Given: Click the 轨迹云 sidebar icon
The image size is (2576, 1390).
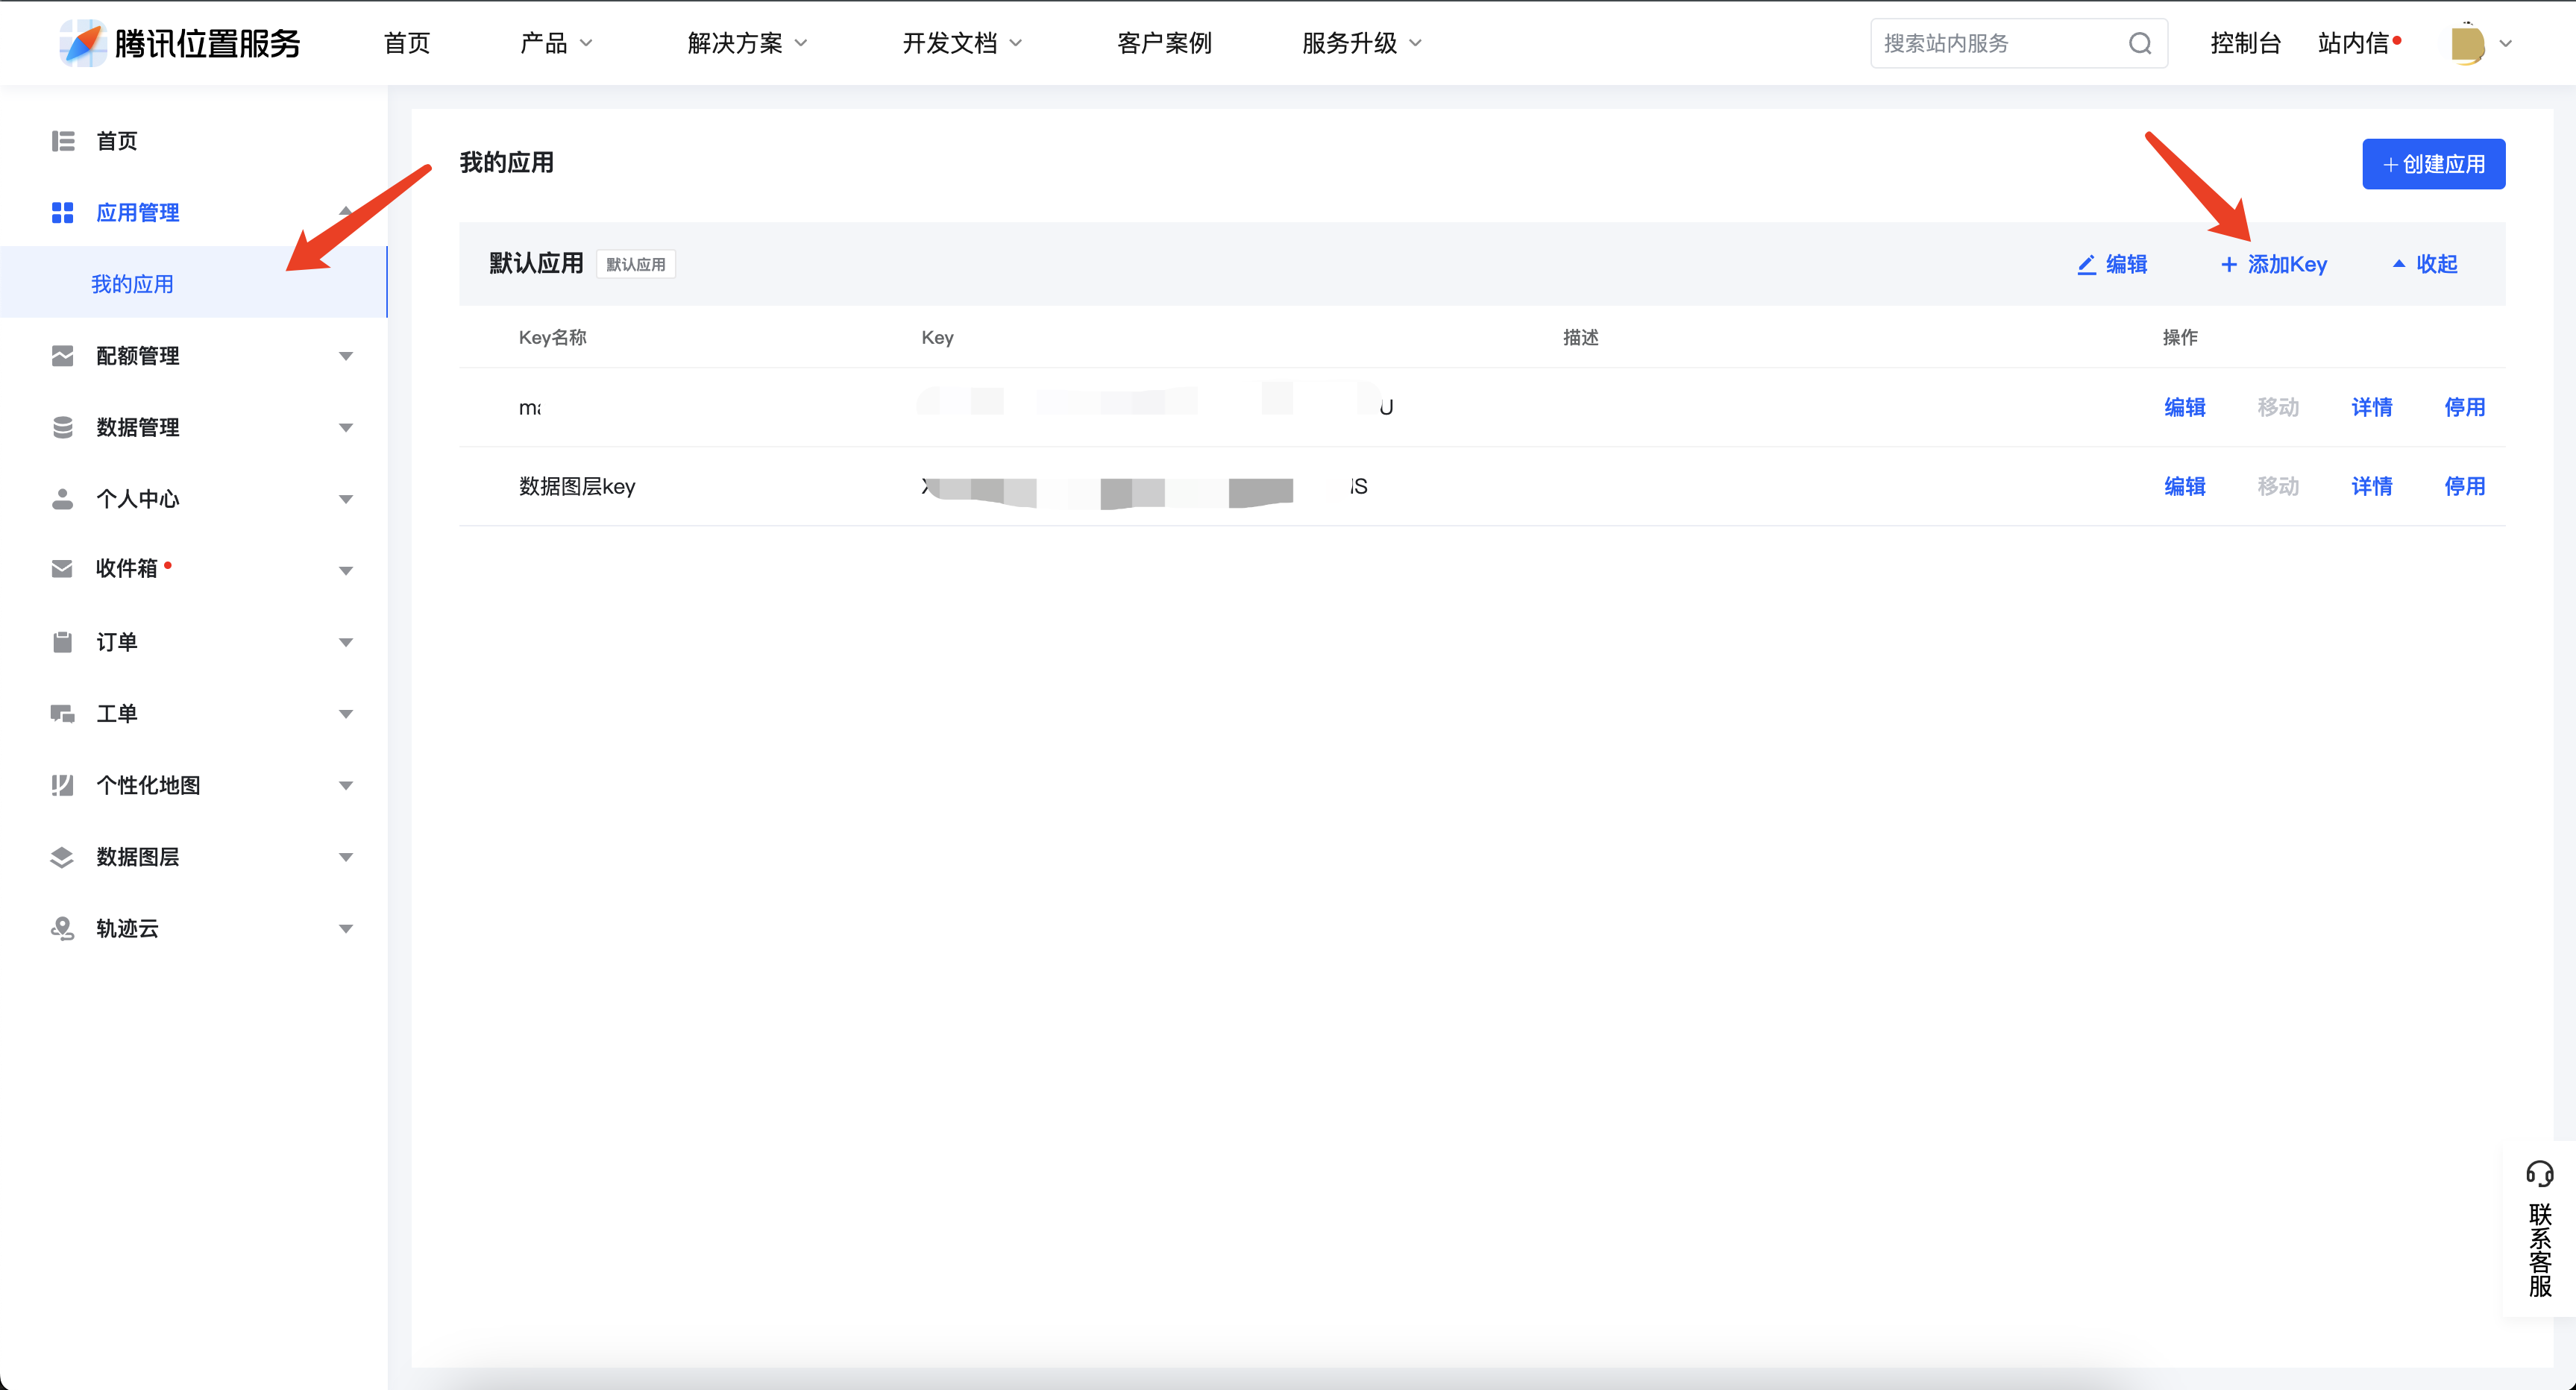Looking at the screenshot, I should 62,928.
